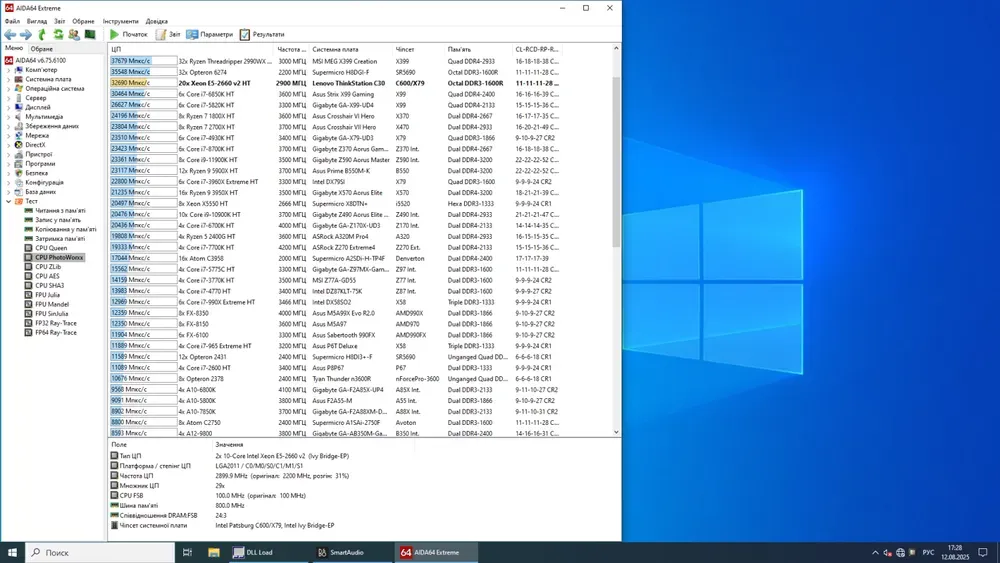
Task: Select the CPU Queen benchmark
Action: click(50, 248)
